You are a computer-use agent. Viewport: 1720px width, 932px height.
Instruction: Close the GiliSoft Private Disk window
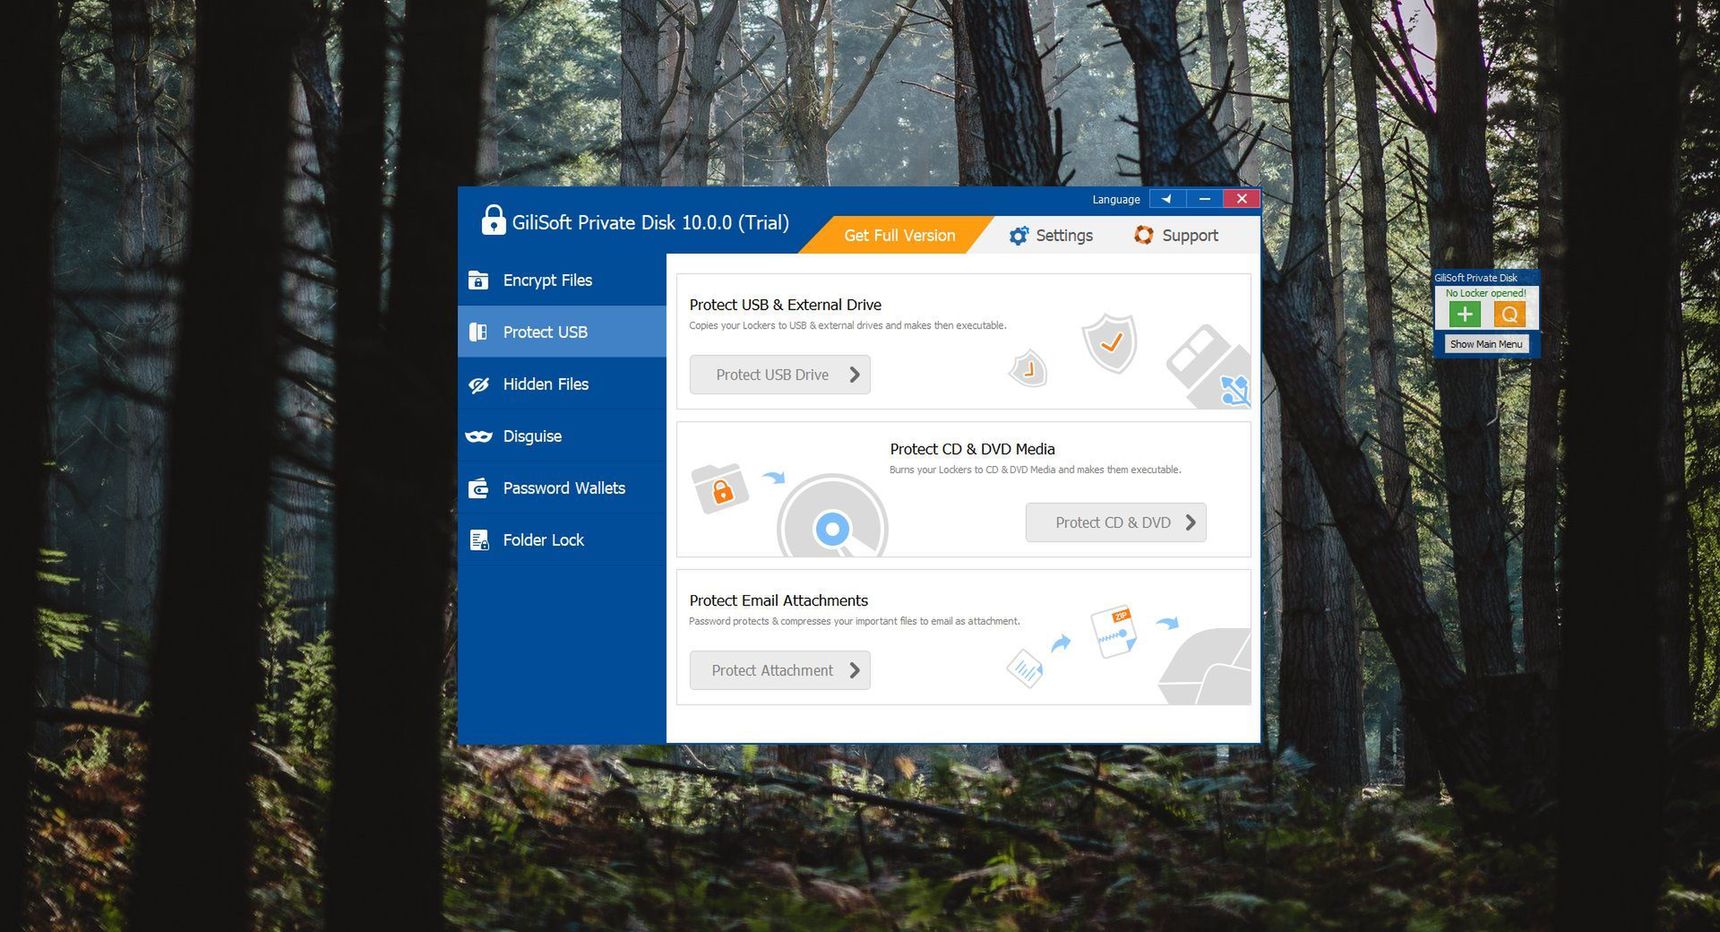click(x=1241, y=199)
